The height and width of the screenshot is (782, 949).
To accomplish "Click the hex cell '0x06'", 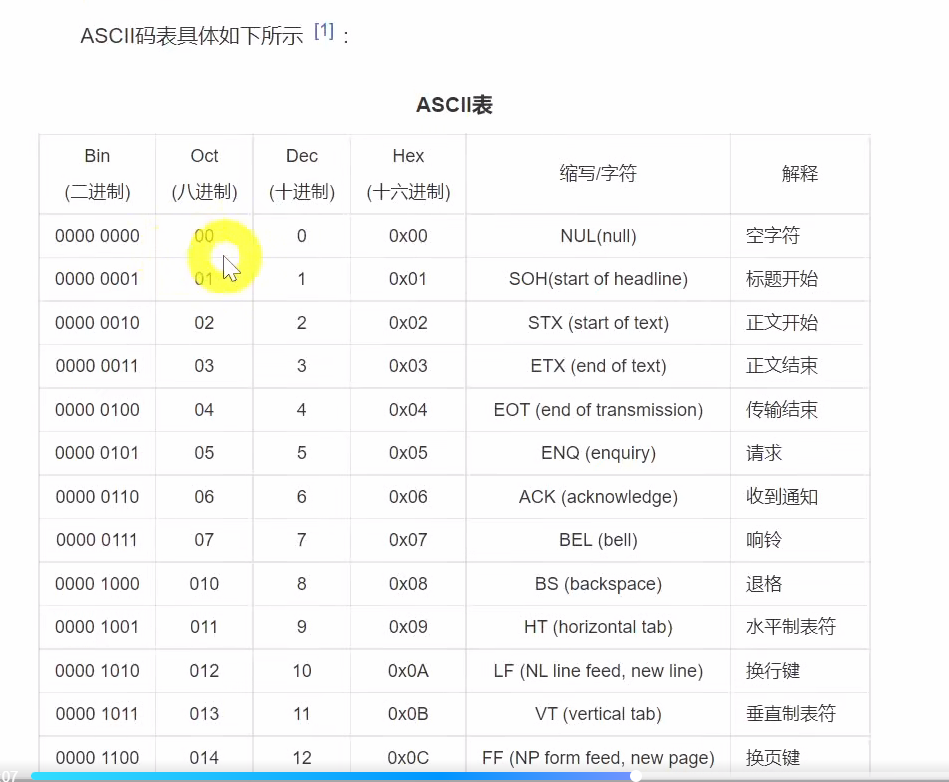I will tap(408, 496).
